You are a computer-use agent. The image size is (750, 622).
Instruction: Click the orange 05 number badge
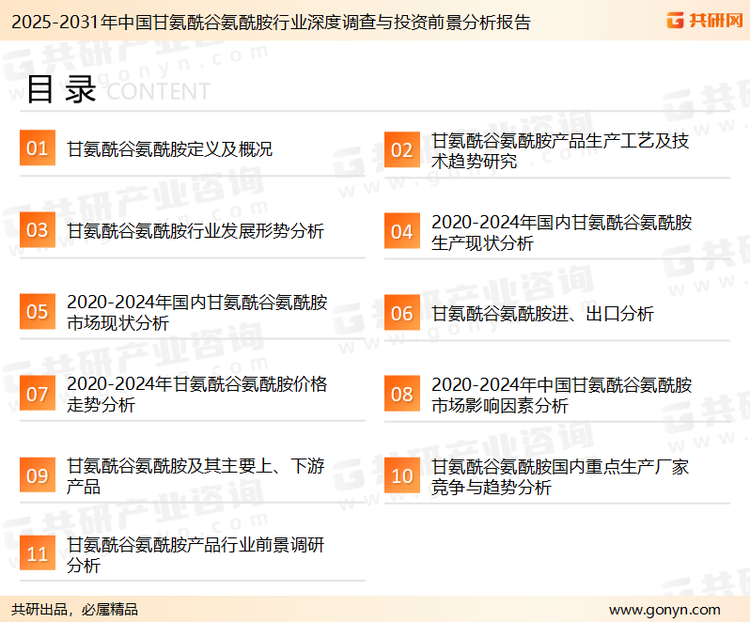point(37,311)
